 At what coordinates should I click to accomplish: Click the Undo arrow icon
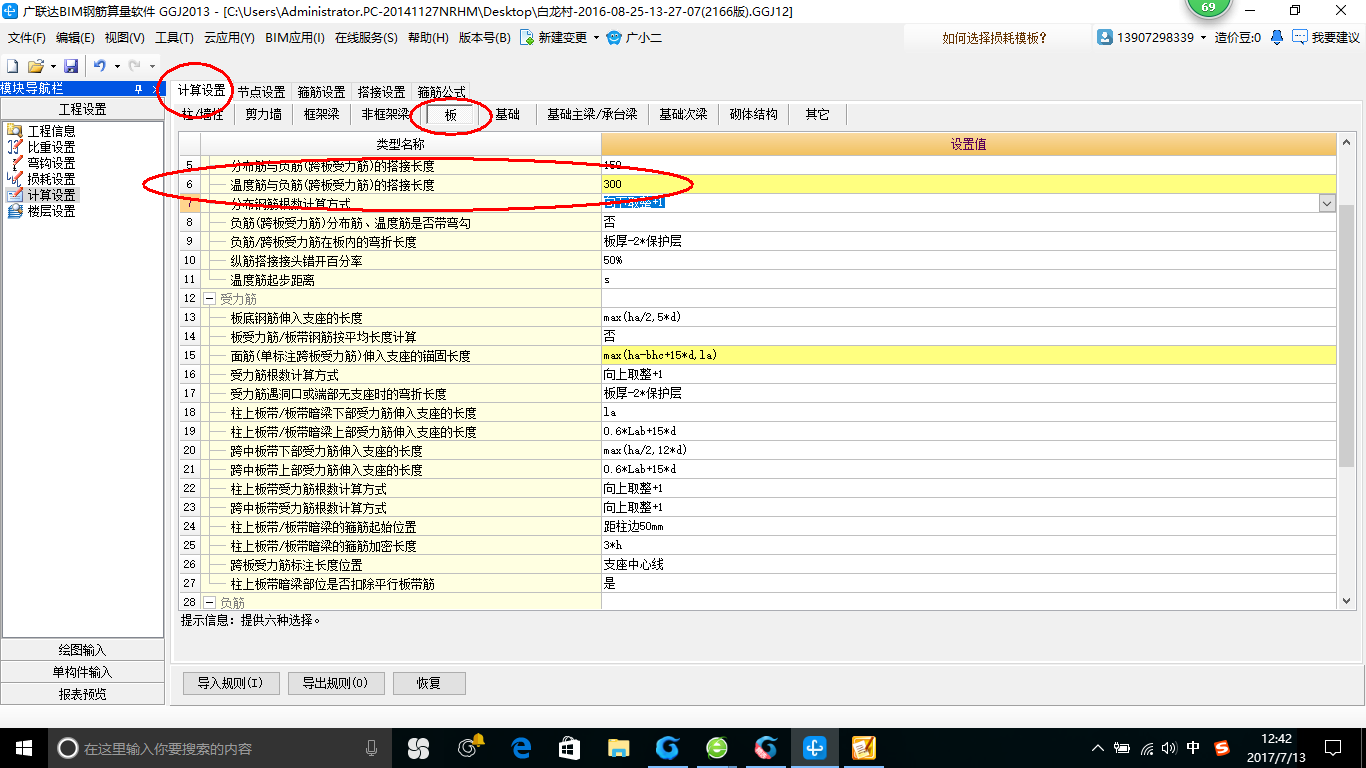pos(100,66)
